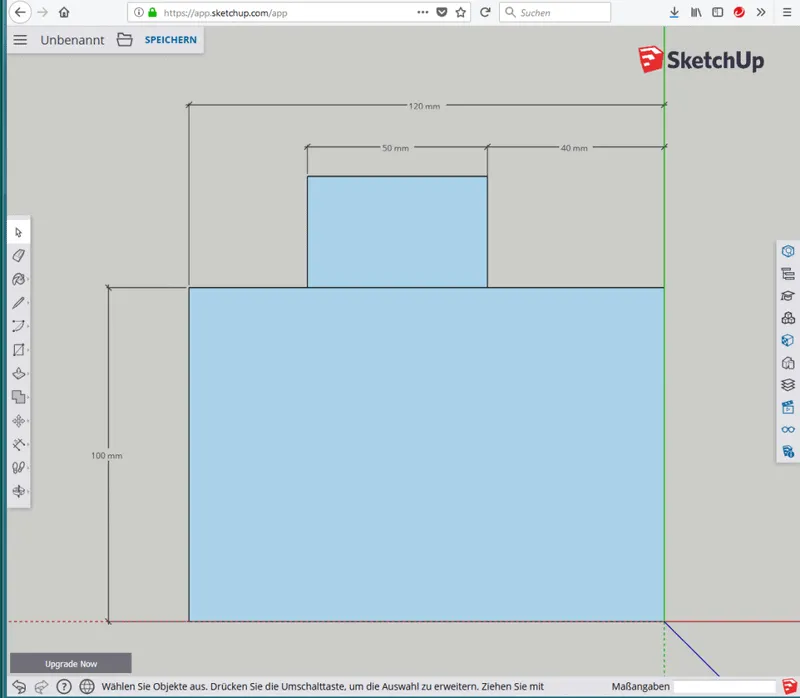Open the Components panel on the right
This screenshot has width=800, height=698.
click(788, 317)
